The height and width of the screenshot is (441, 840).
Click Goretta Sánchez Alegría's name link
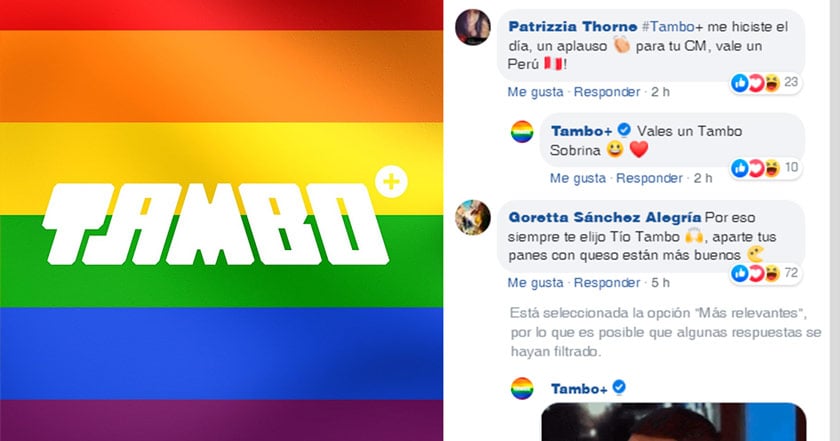click(x=605, y=218)
